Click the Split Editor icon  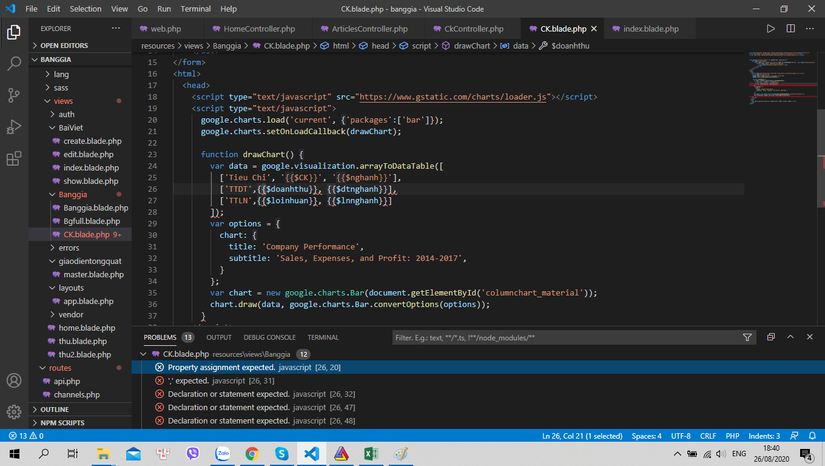coord(790,29)
